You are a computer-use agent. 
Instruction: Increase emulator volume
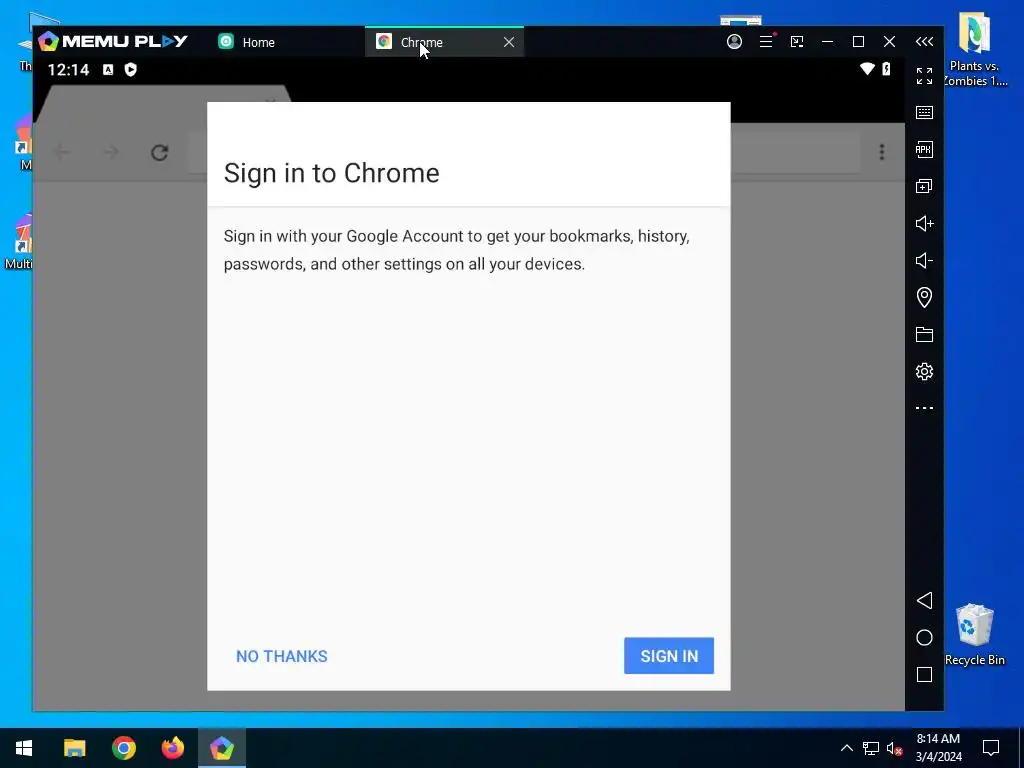click(x=924, y=223)
